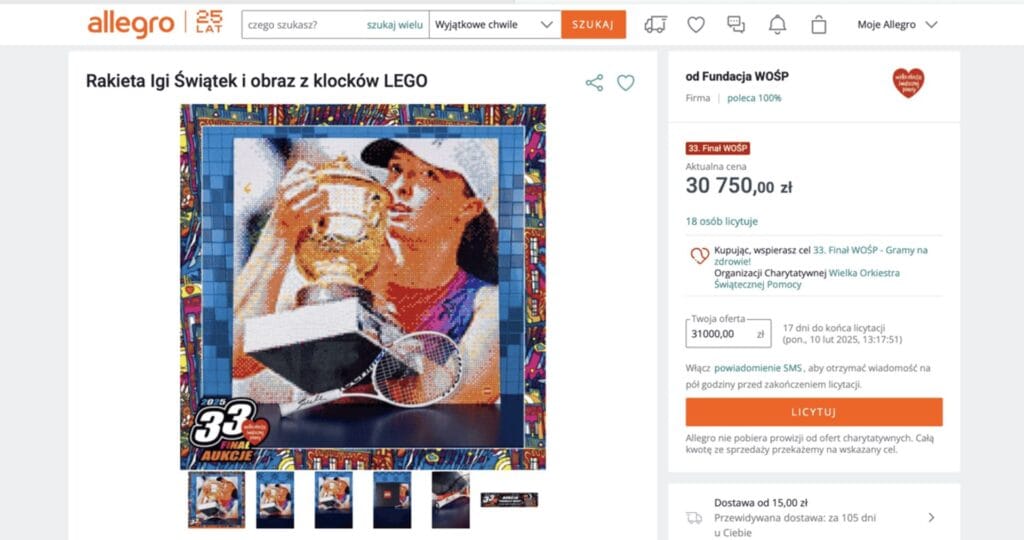The height and width of the screenshot is (540, 1024).
Task: Open favorites heart icon in top bar
Action: click(x=696, y=25)
